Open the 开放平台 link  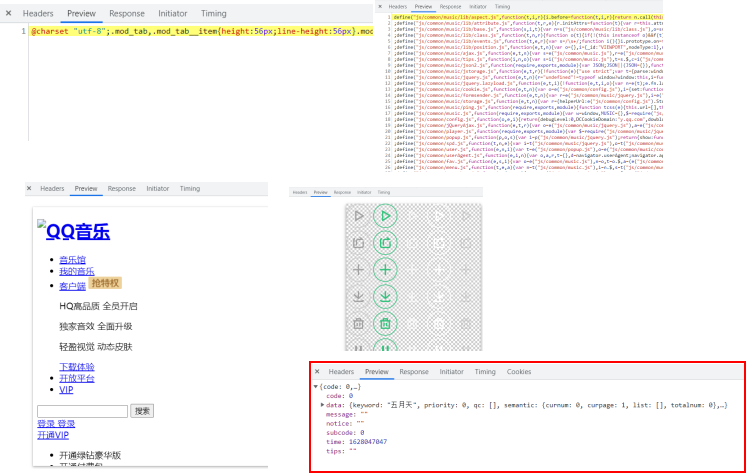[77, 378]
